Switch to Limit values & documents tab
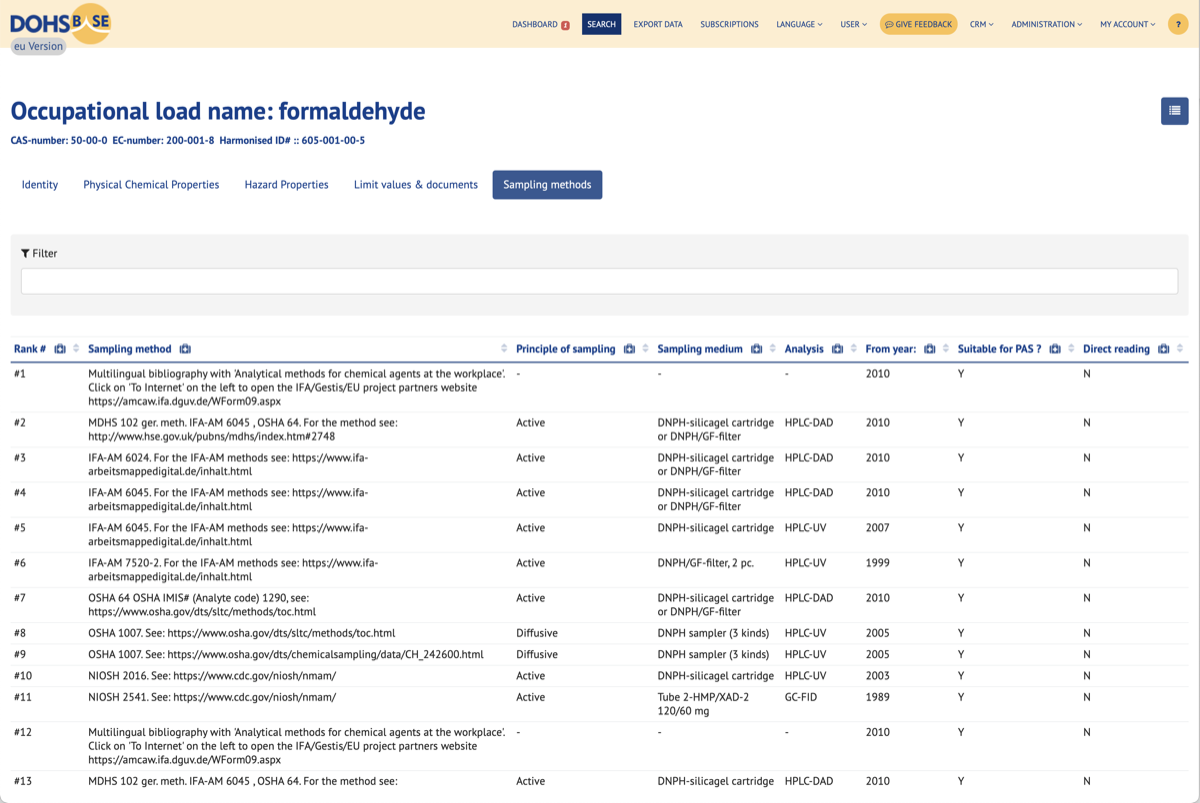 point(416,185)
